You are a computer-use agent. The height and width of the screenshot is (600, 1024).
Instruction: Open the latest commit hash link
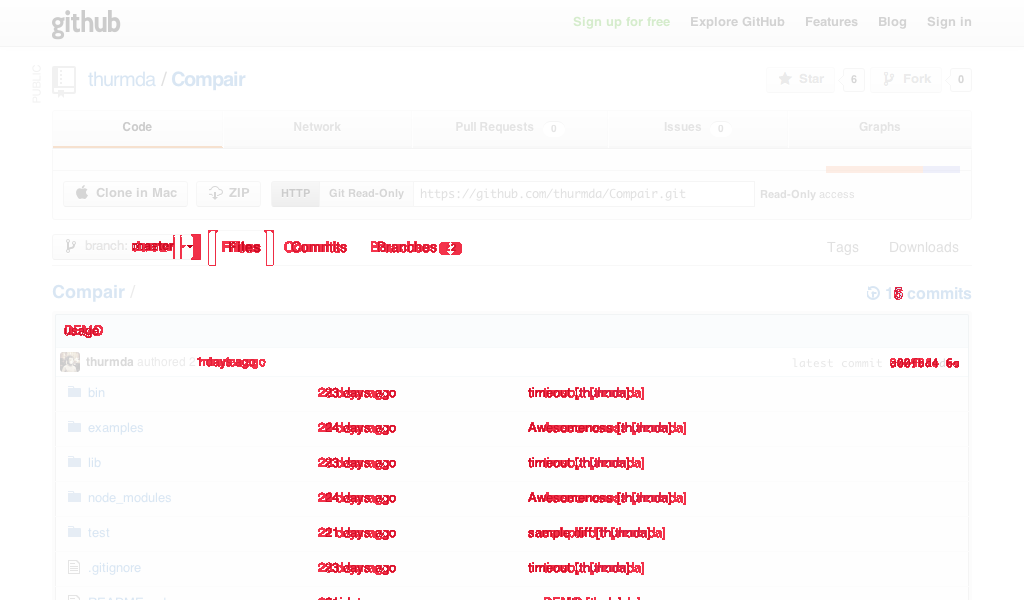coord(924,363)
